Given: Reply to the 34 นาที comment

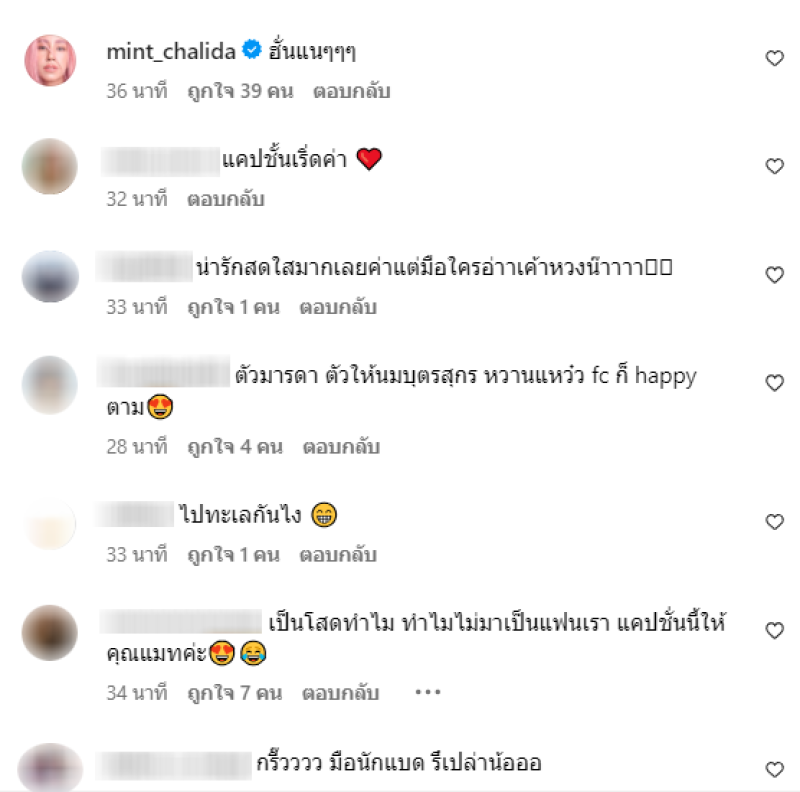Looking at the screenshot, I should 340,693.
